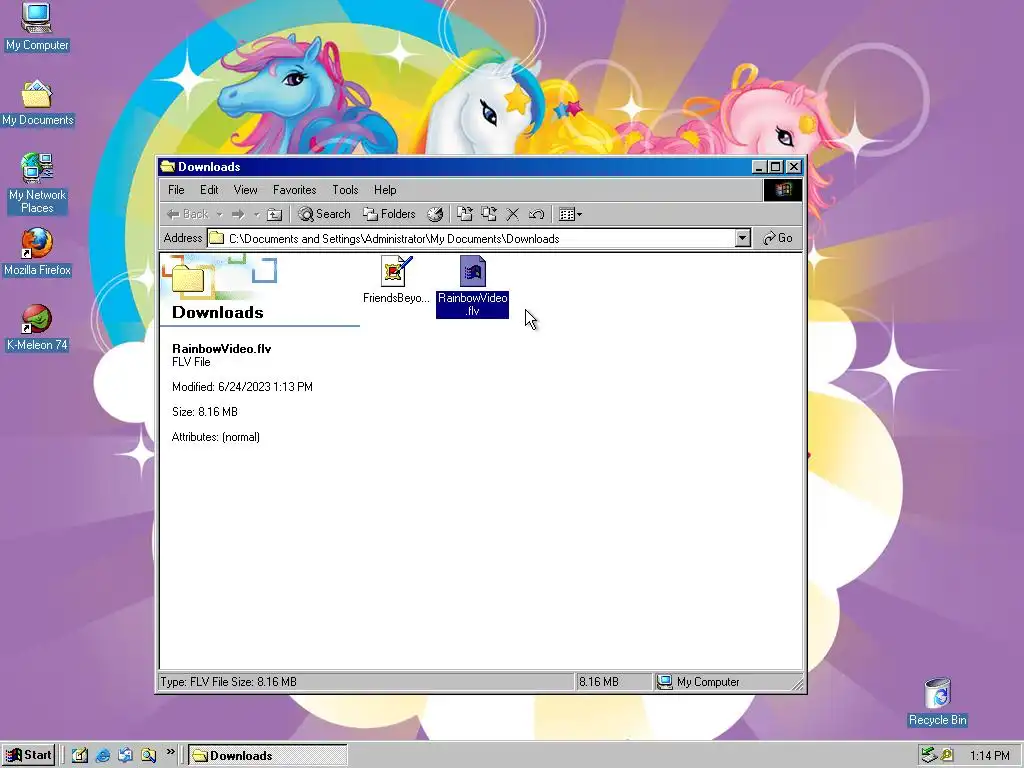Click the Start button
The width and height of the screenshot is (1024, 768).
pyautogui.click(x=29, y=756)
